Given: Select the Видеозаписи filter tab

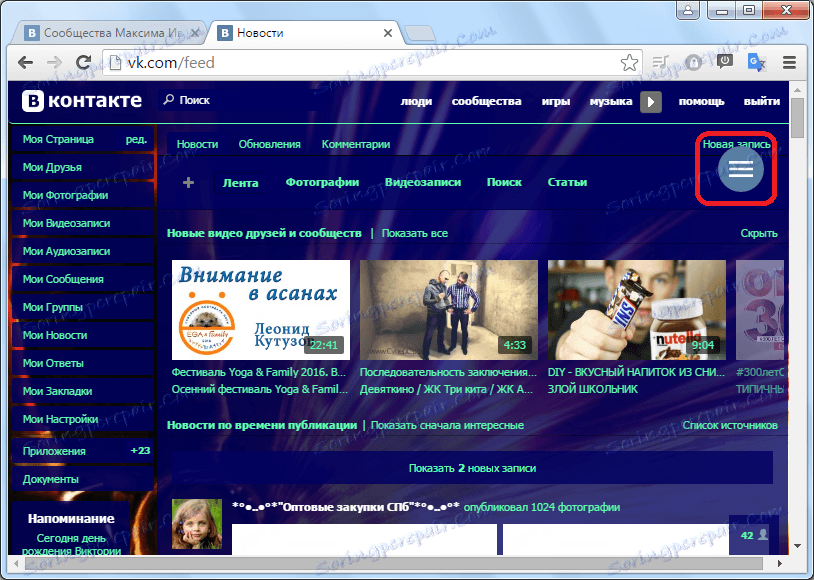Looking at the screenshot, I should (423, 182).
